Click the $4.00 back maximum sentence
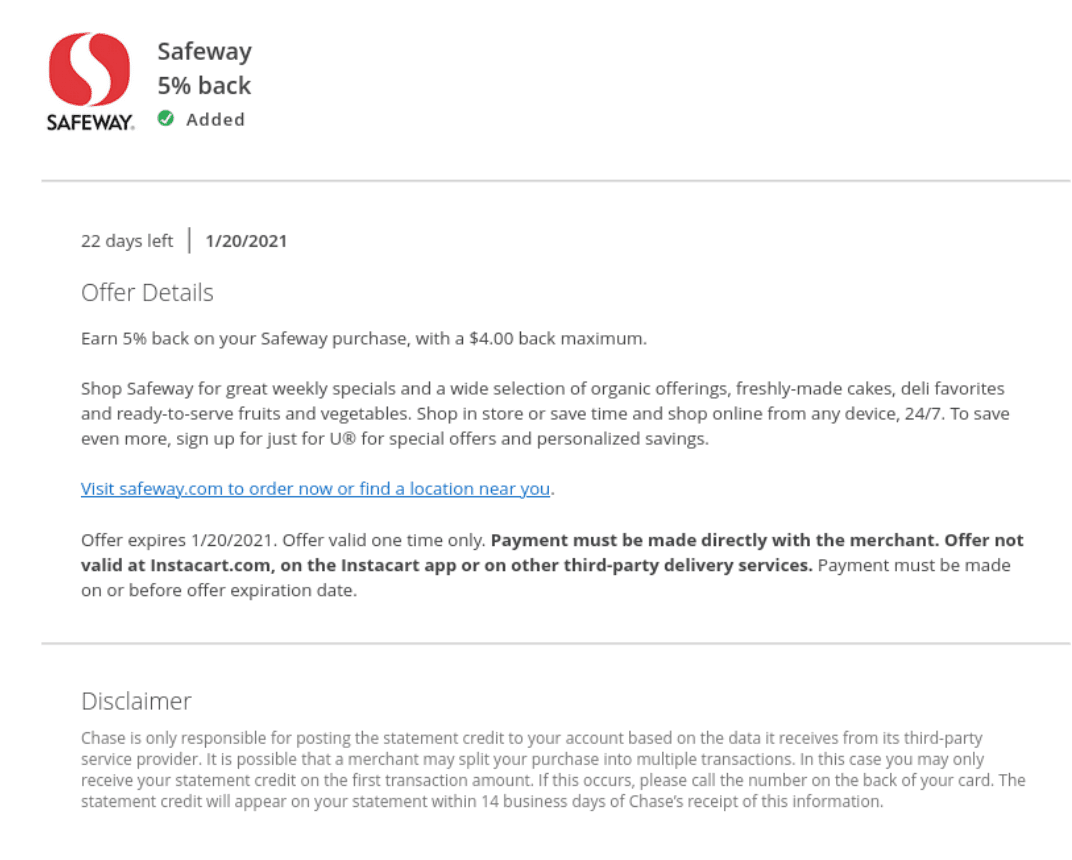 click(364, 338)
